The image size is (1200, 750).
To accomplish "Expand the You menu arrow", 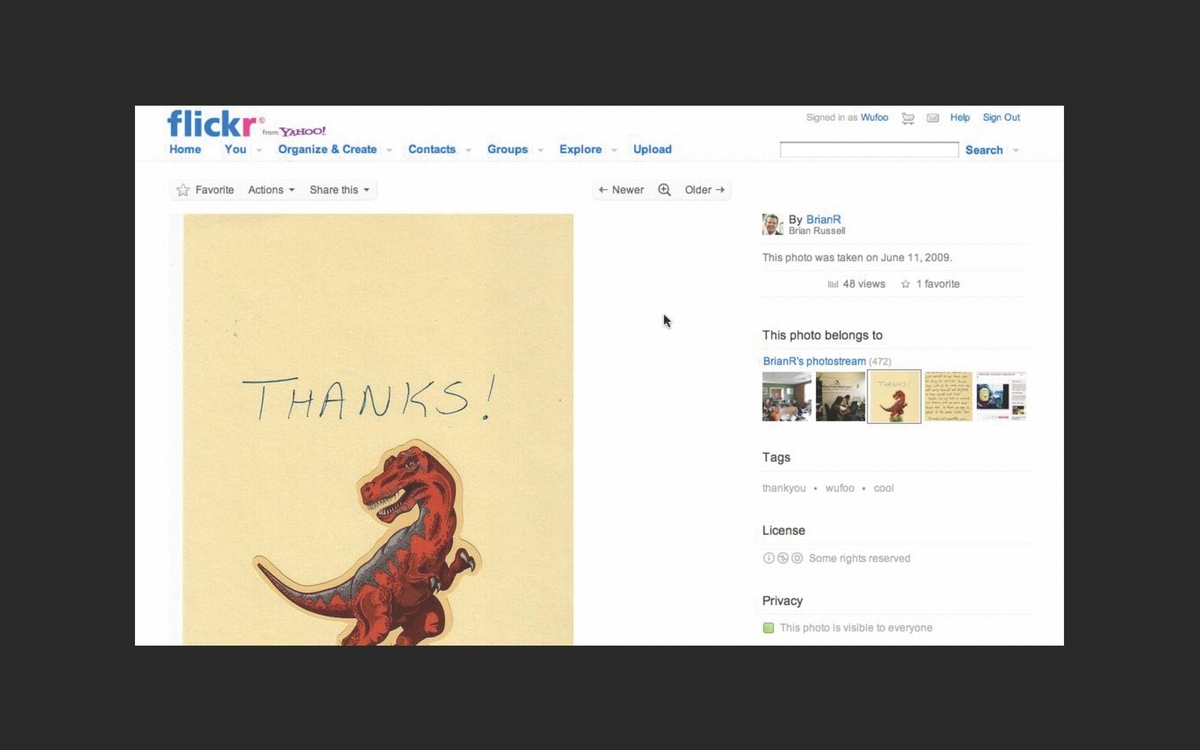I will (259, 150).
